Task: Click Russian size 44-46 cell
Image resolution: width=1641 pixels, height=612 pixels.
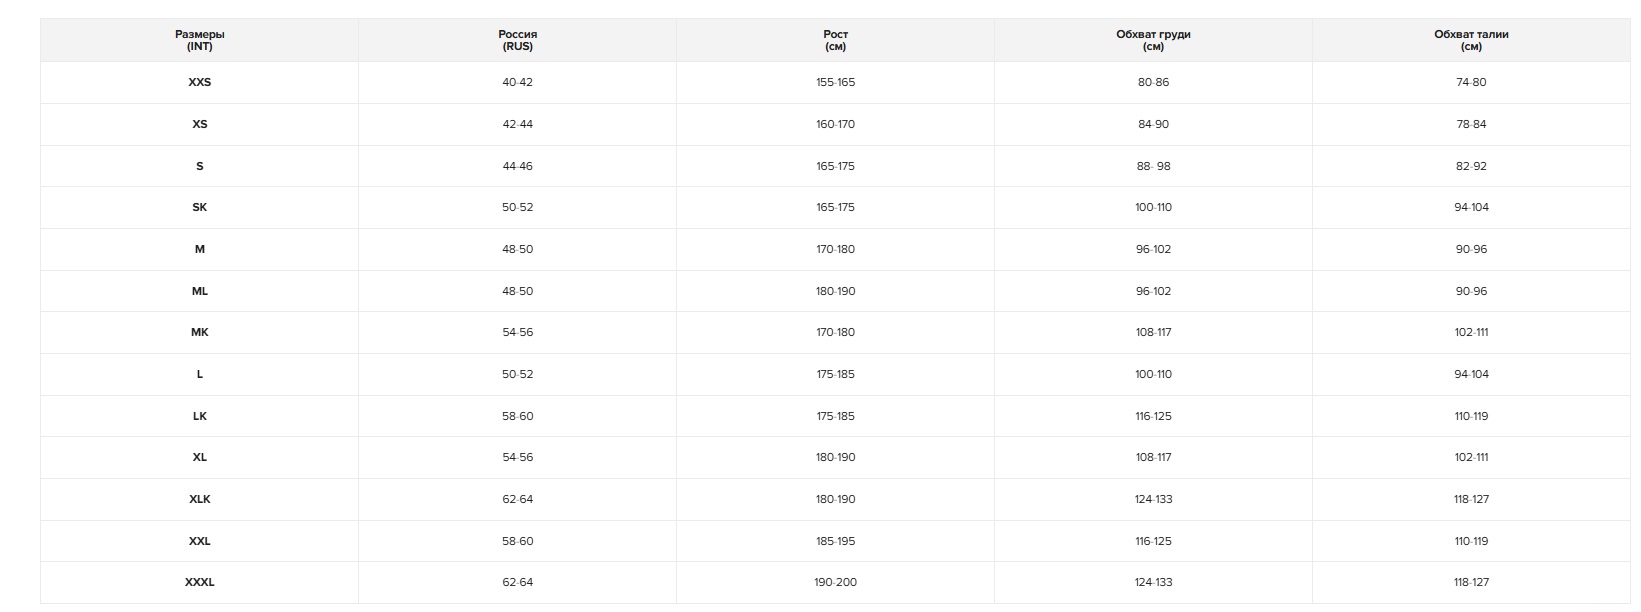Action: click(518, 166)
